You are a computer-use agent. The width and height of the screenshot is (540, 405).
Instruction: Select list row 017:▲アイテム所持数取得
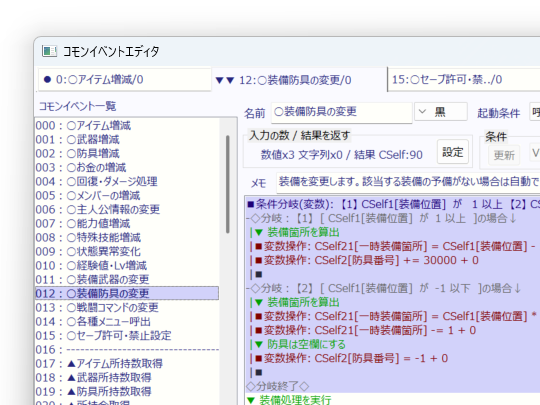pyautogui.click(x=127, y=363)
